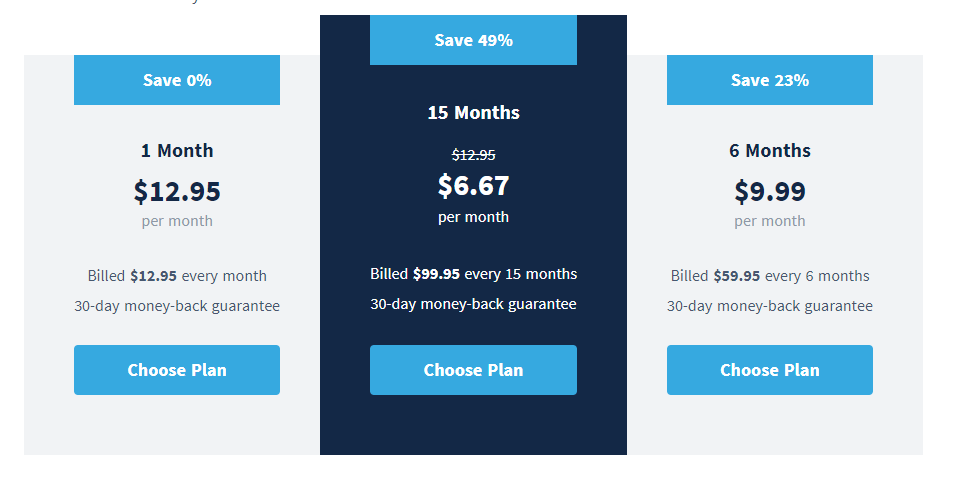
Task: Click Billed $12.95 every month text
Action: 177,275
